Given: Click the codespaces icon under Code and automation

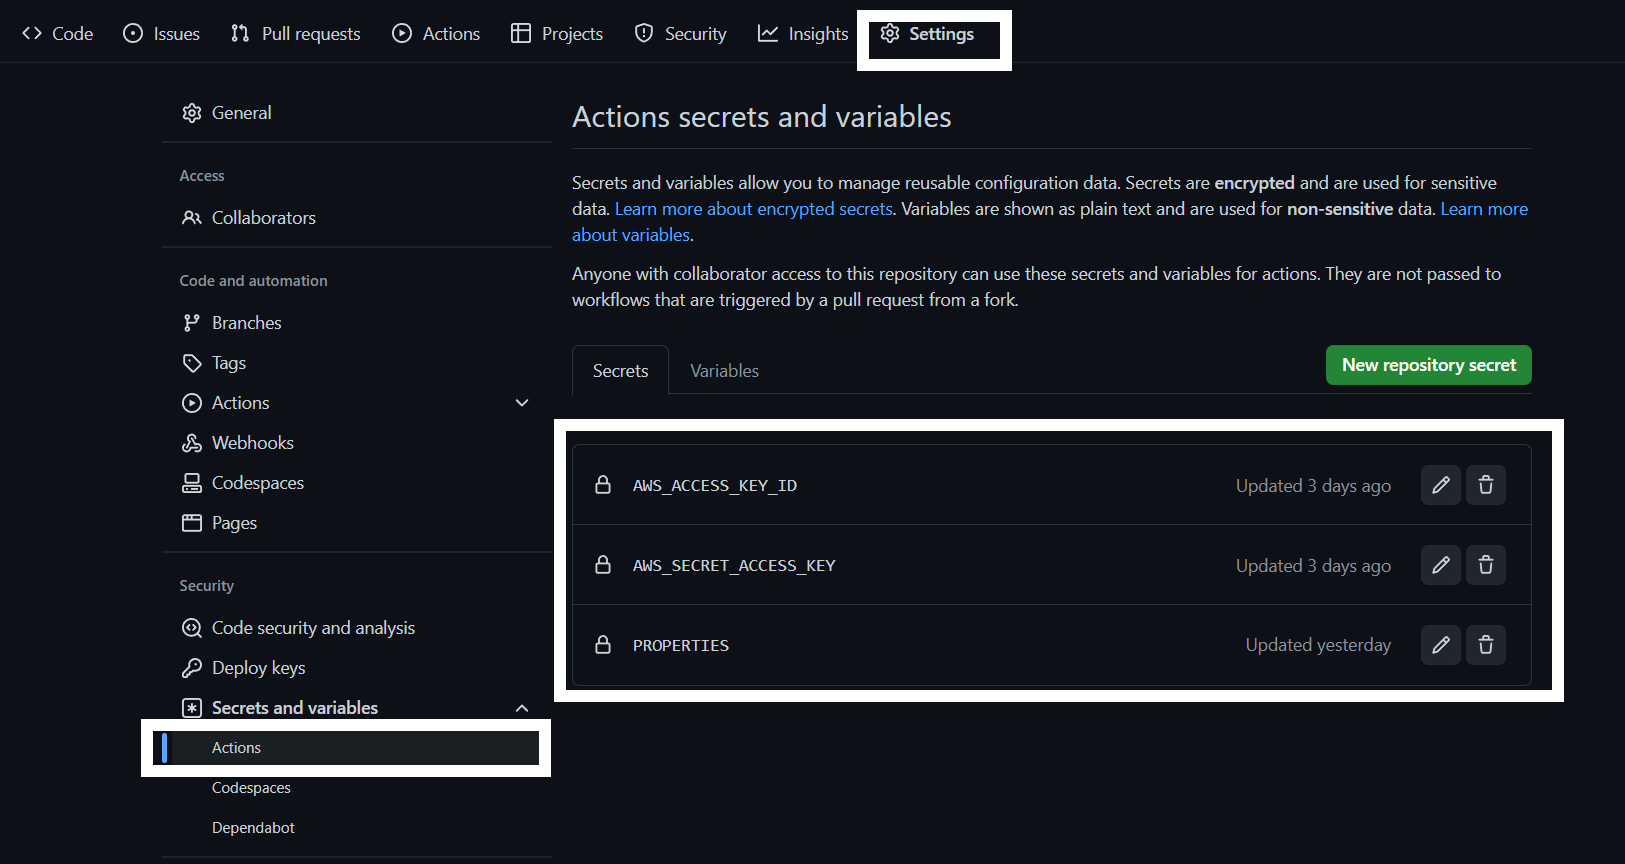Looking at the screenshot, I should [x=192, y=483].
